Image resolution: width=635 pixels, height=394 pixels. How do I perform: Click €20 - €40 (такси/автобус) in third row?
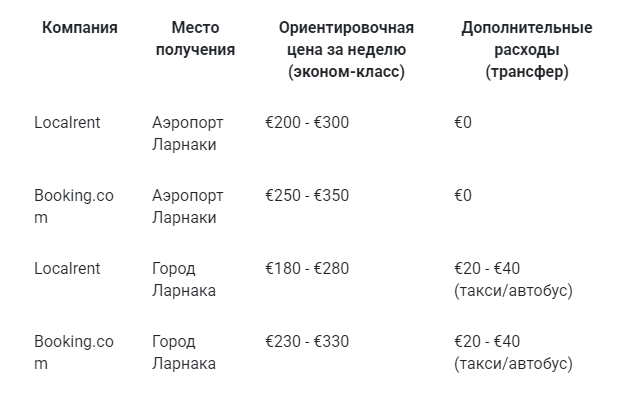[513, 279]
